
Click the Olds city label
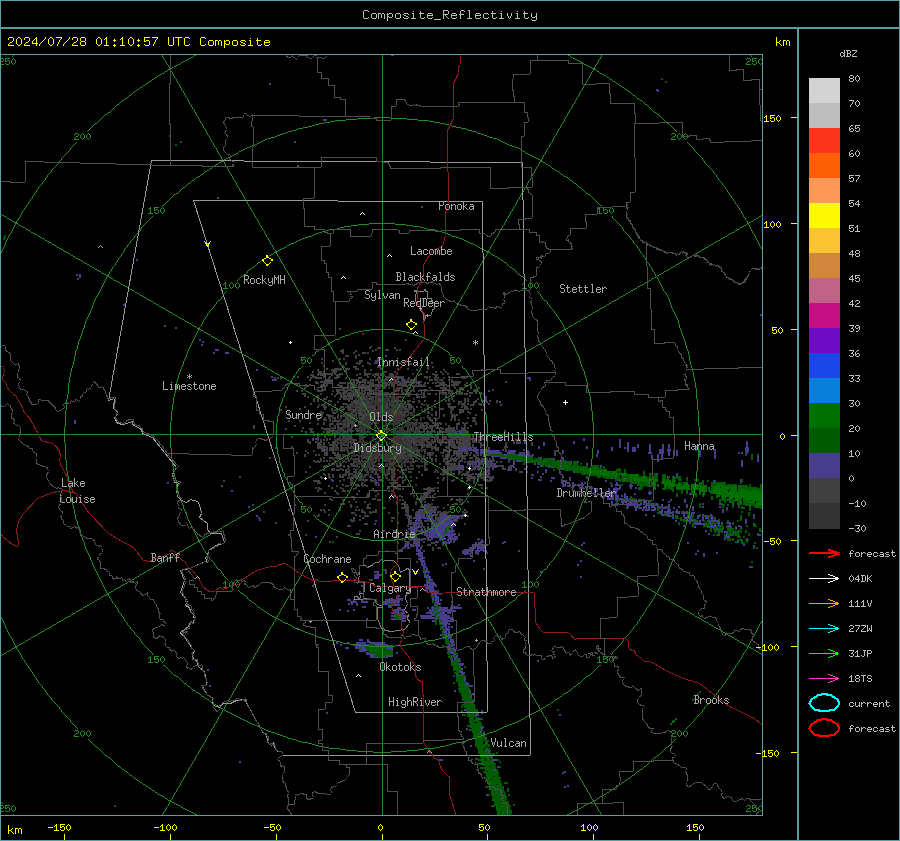point(381,417)
